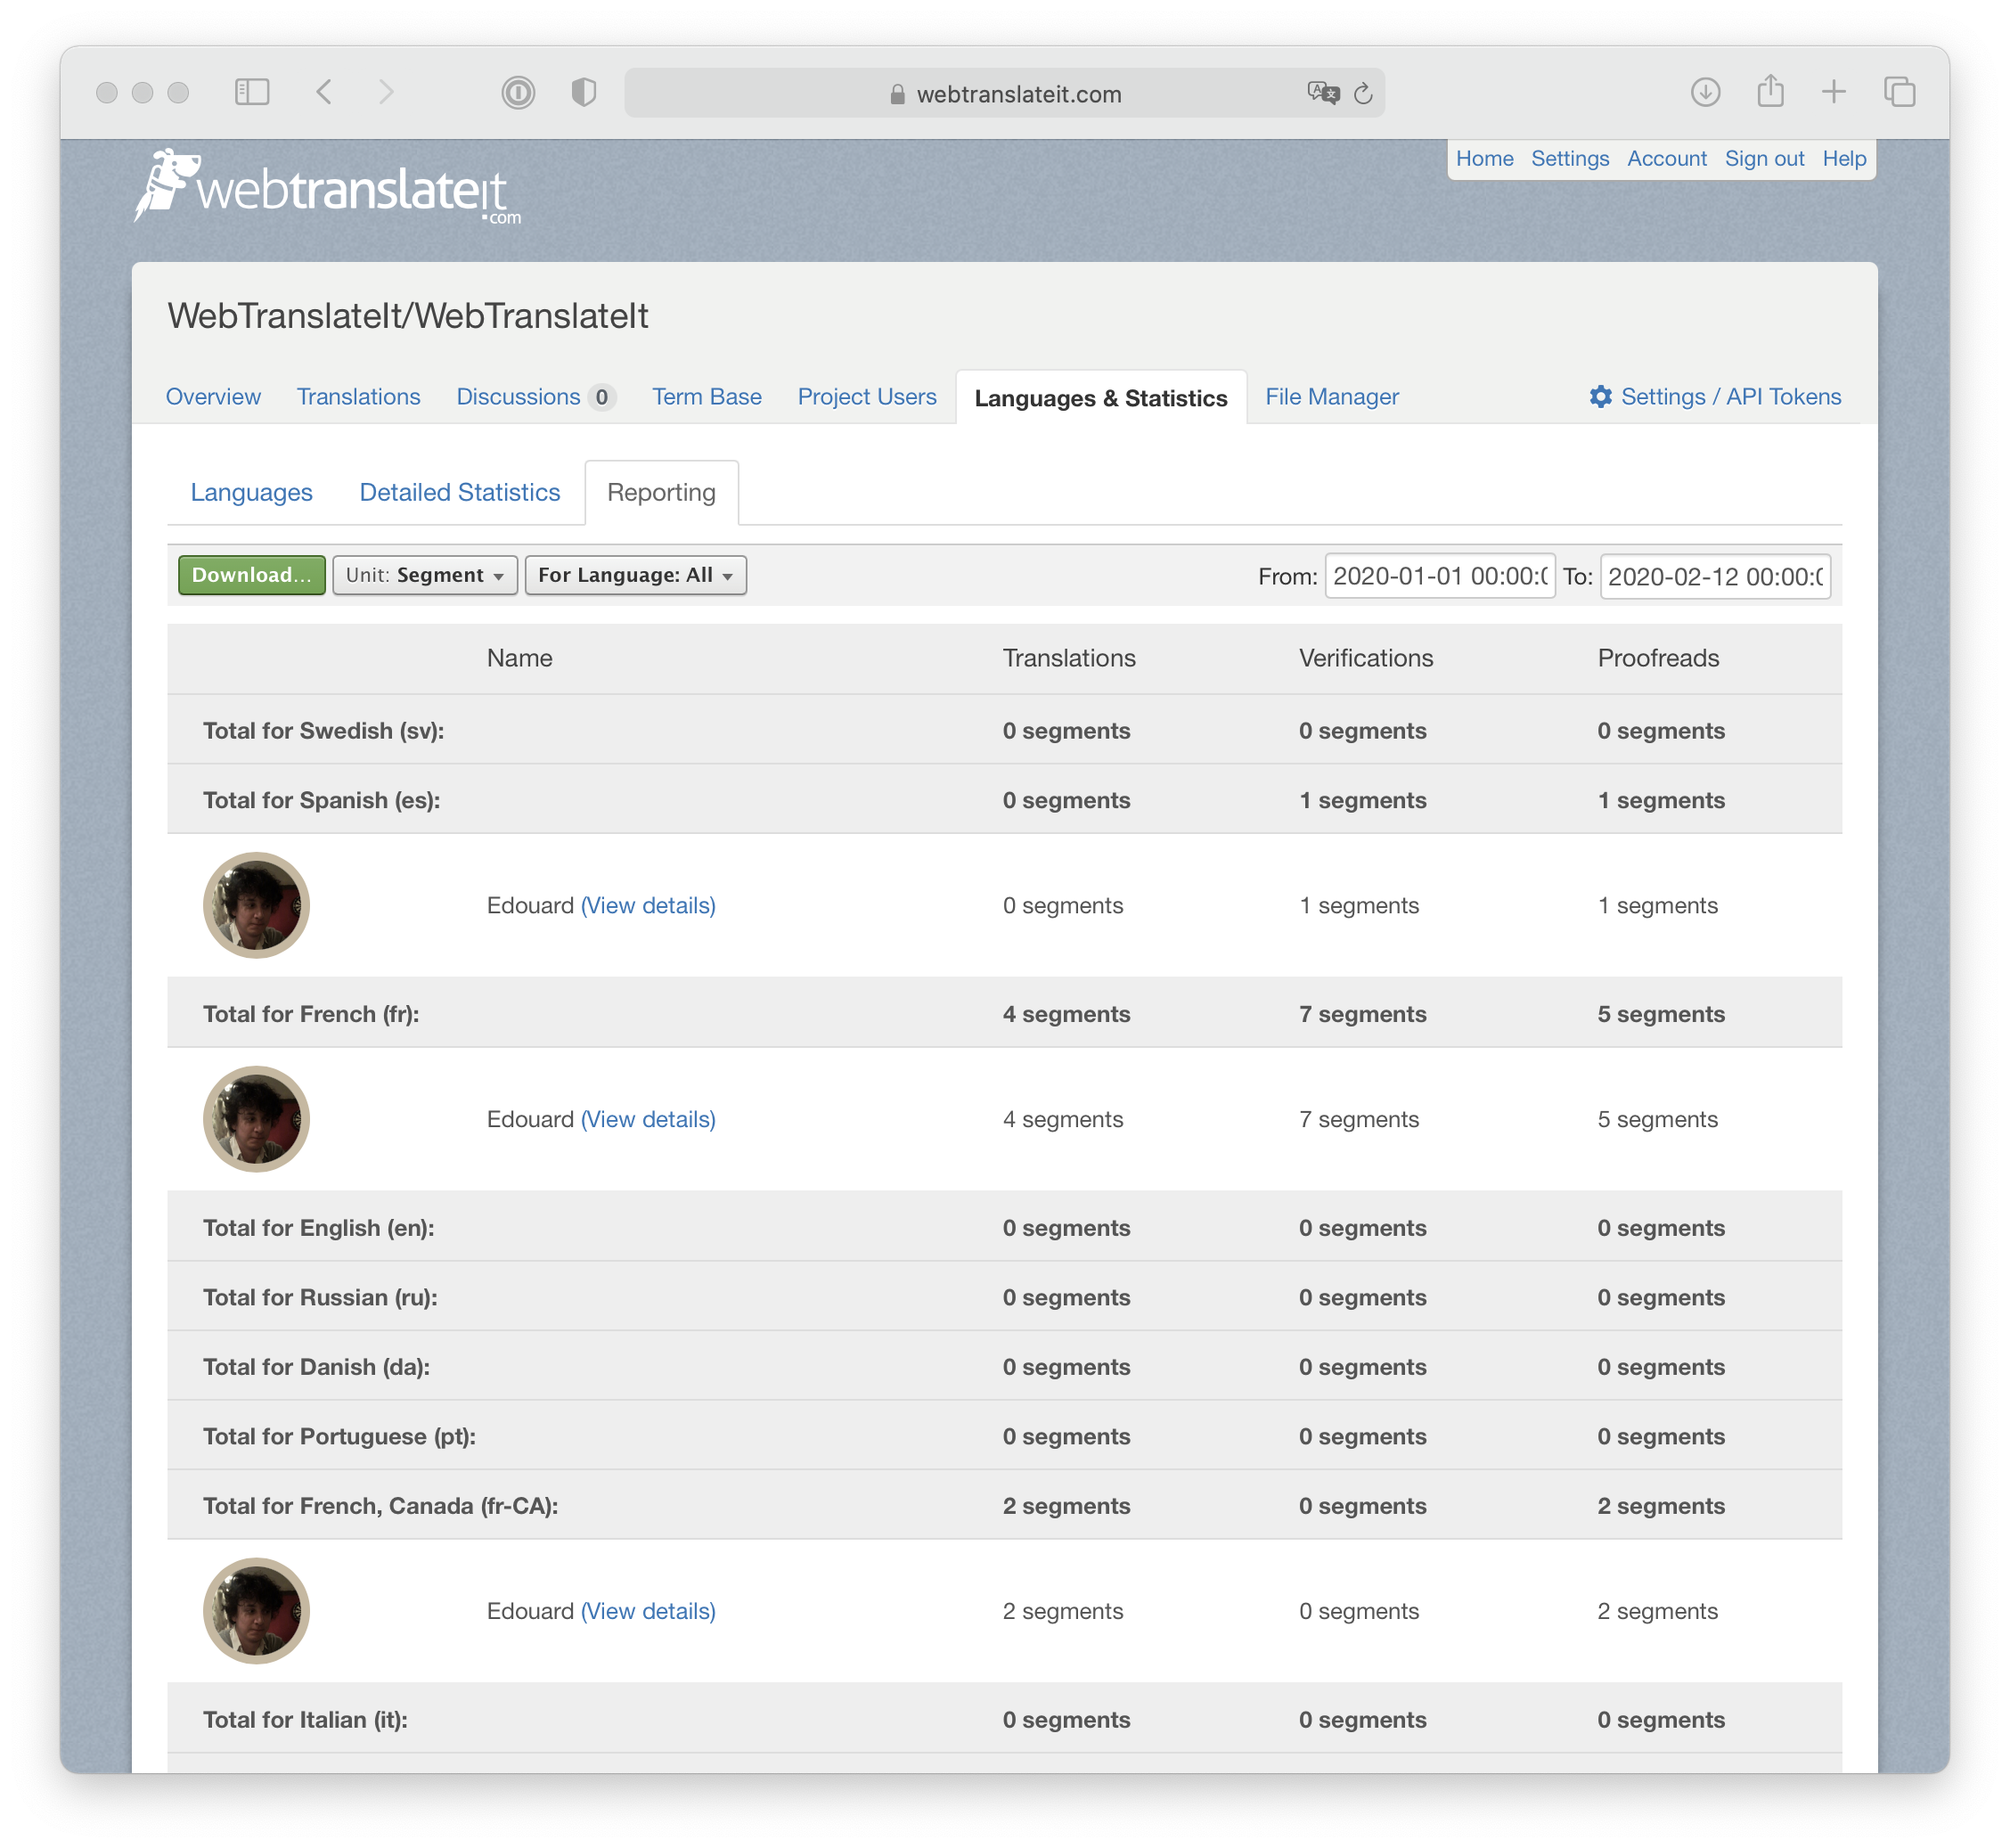Screen dimensions: 2010x1848
Task: Open the Unit: Segment dropdown
Action: point(425,575)
